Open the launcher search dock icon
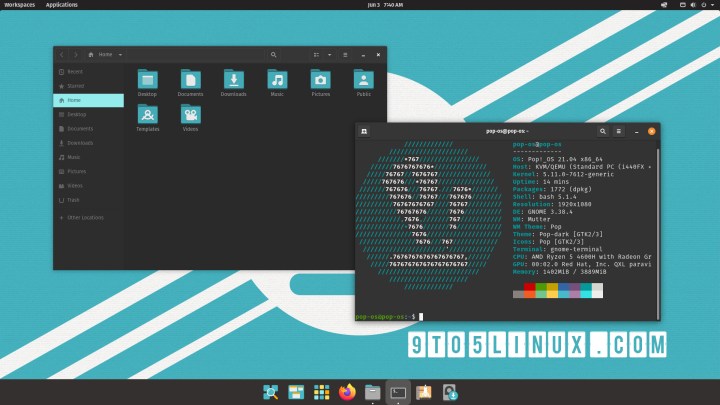 270,392
